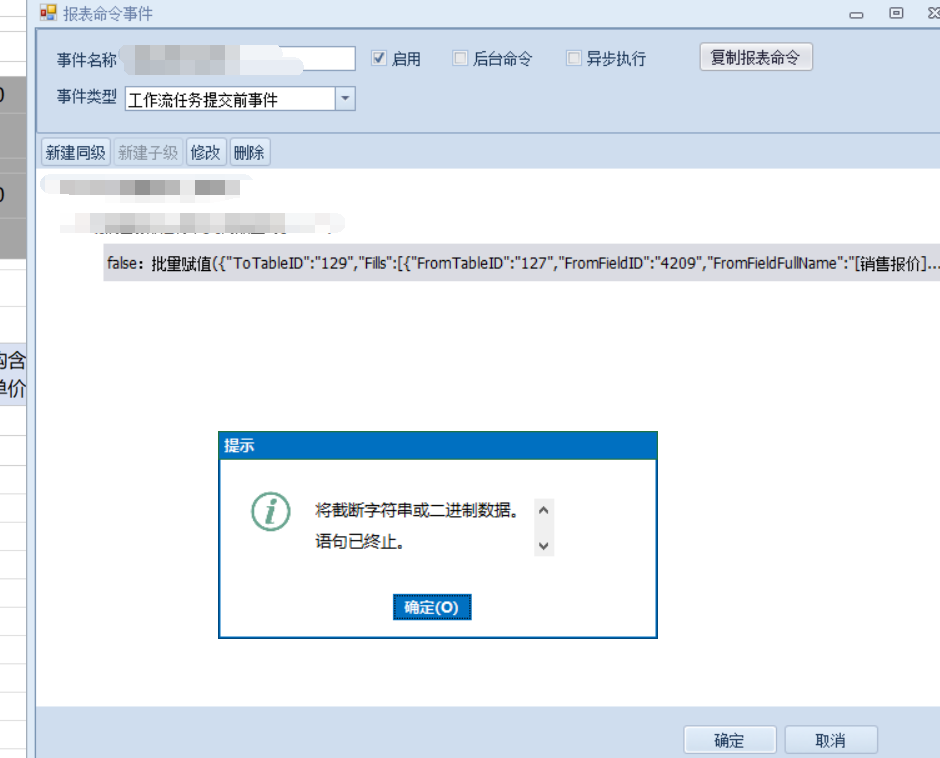
Task: Click the 新建同级 toolbar button
Action: 76,152
